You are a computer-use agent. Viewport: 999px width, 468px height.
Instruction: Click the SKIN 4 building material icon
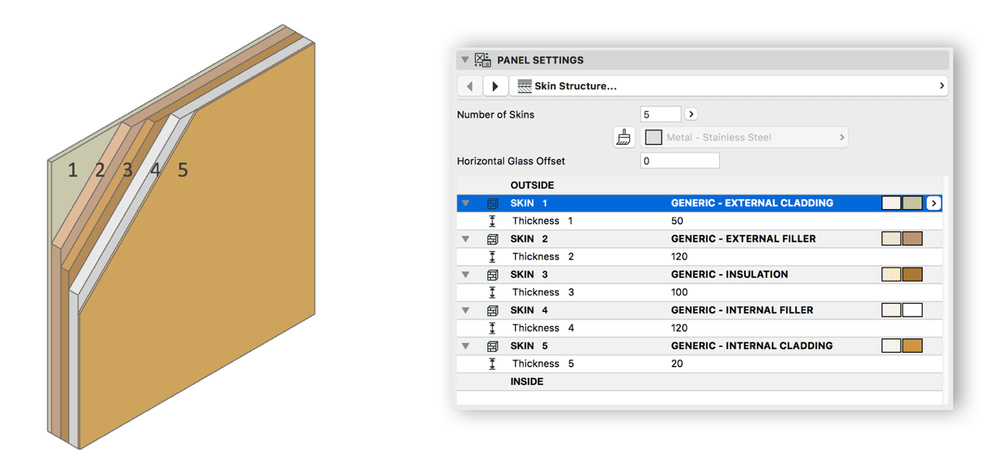pos(492,310)
